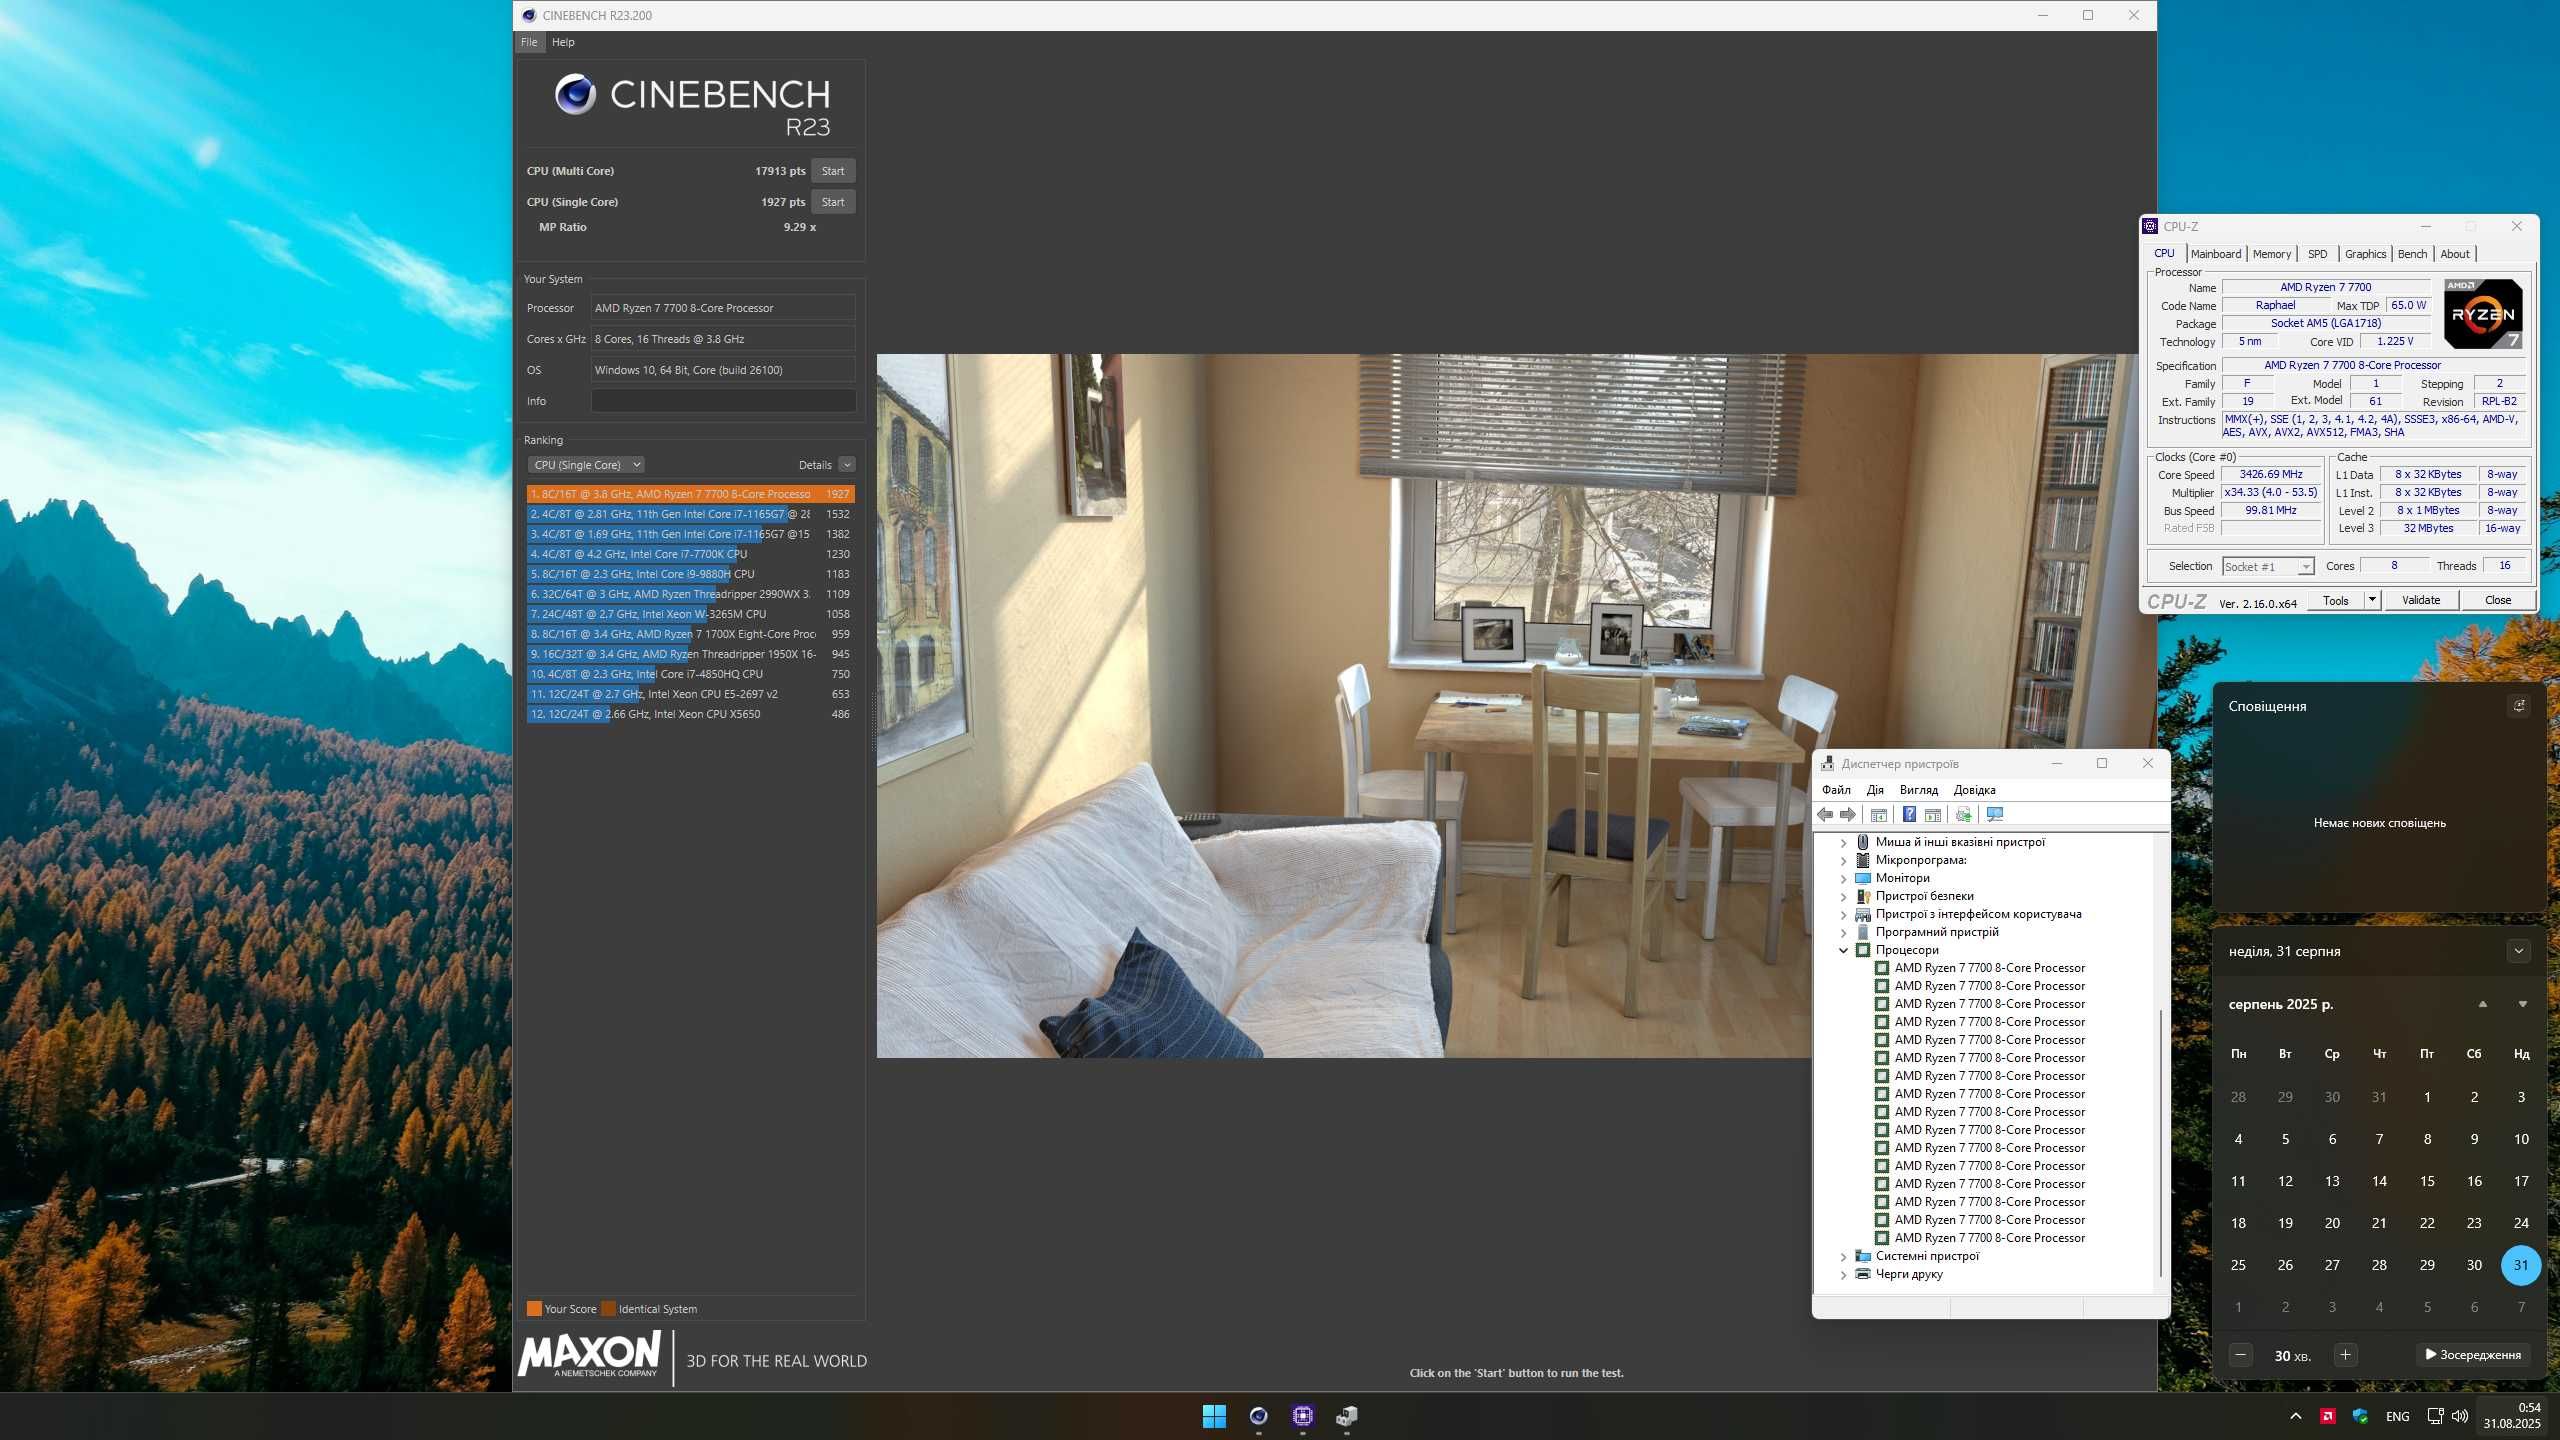Image resolution: width=2560 pixels, height=1440 pixels.
Task: Click the notification settings icon in Сповіщення panel
Action: [x=2519, y=706]
